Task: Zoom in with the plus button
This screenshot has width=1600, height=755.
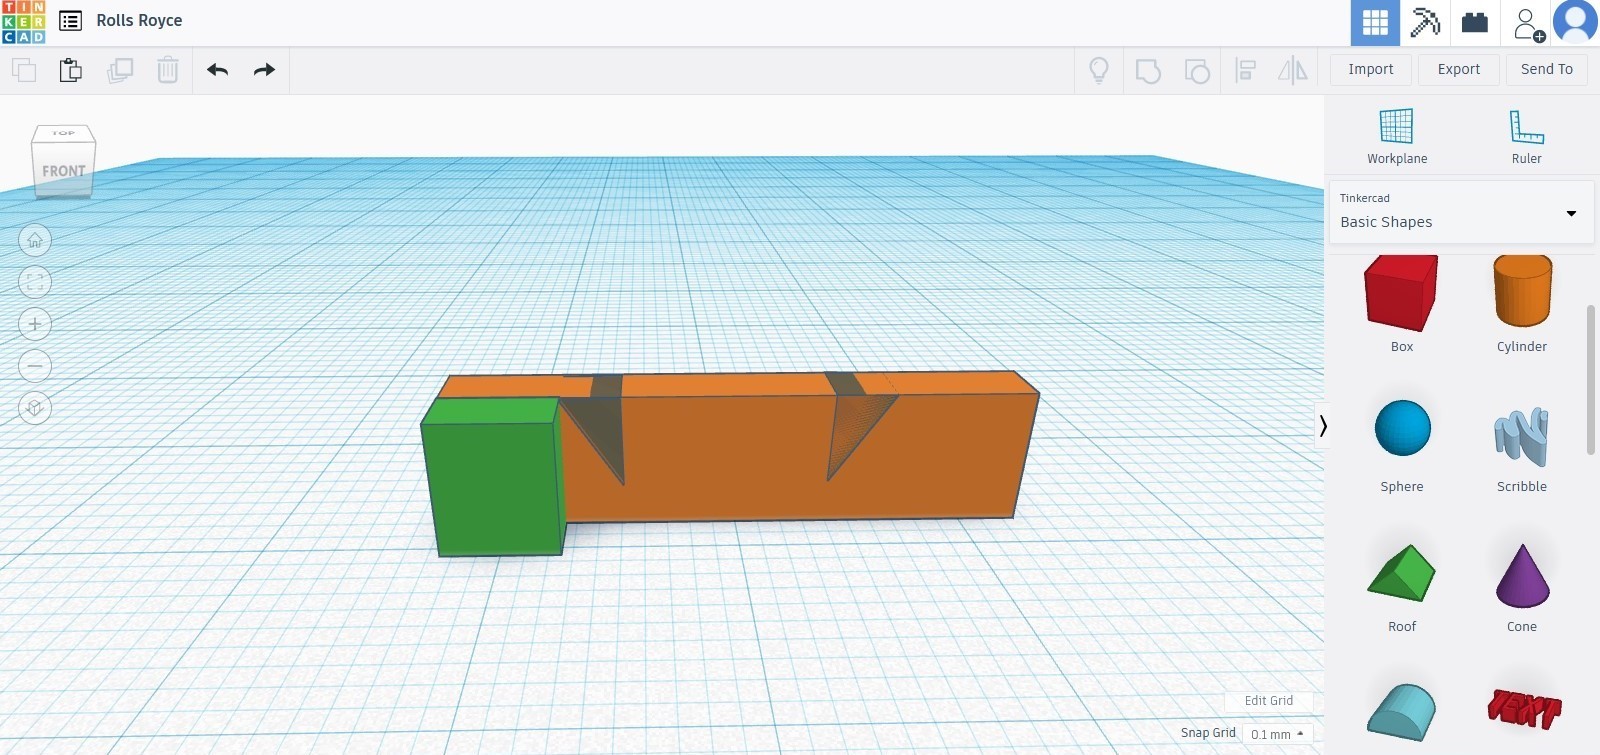Action: [35, 324]
